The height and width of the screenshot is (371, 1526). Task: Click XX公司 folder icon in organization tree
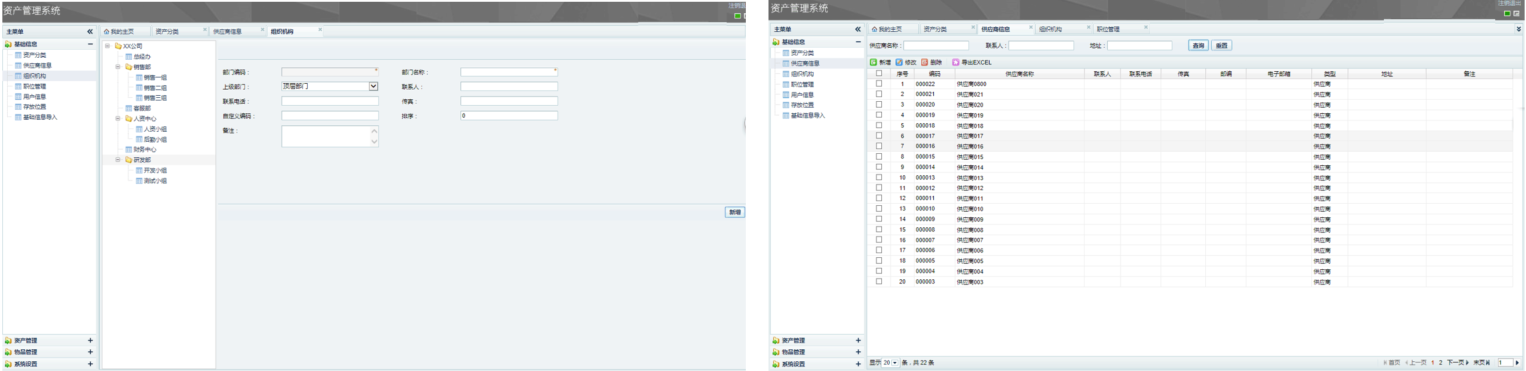118,46
